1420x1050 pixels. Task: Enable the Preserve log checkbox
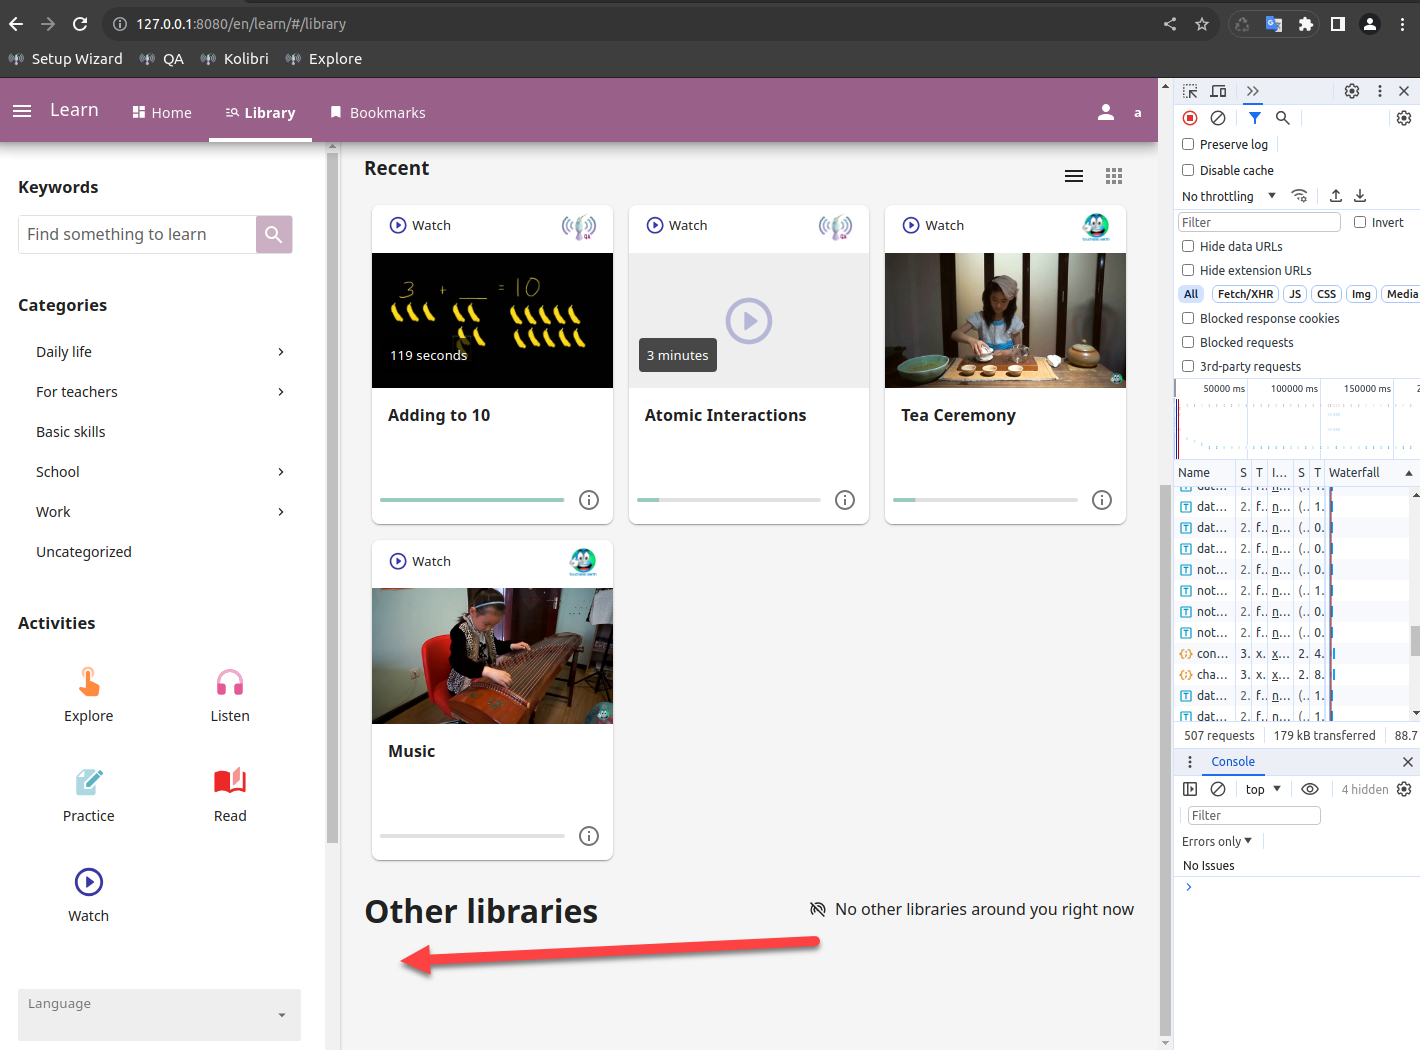pos(1188,144)
